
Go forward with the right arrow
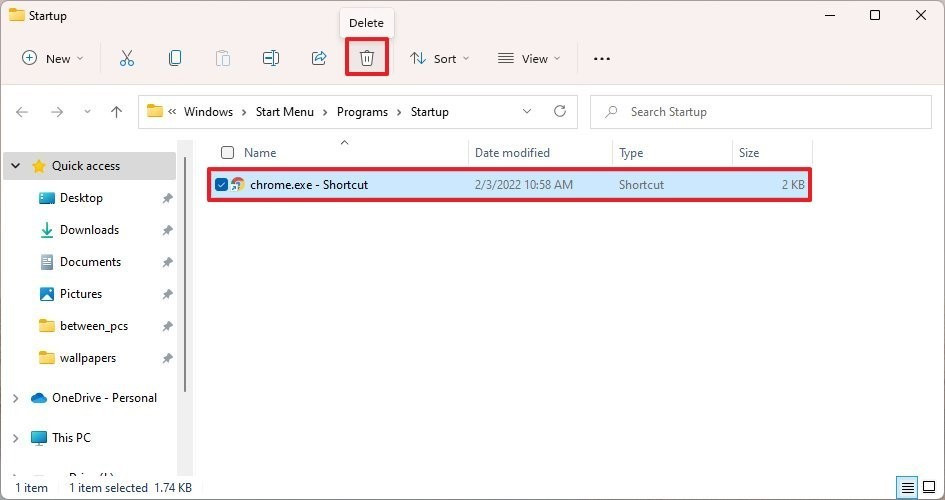coord(57,112)
